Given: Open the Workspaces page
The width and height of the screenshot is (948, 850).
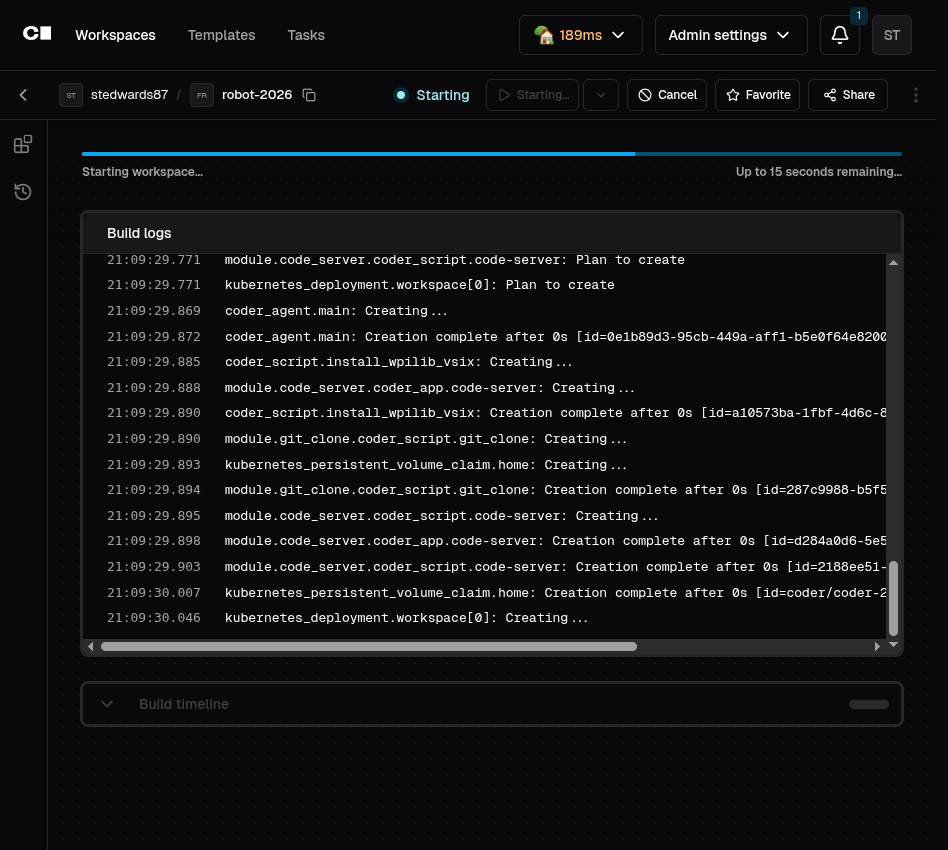Looking at the screenshot, I should tap(115, 35).
